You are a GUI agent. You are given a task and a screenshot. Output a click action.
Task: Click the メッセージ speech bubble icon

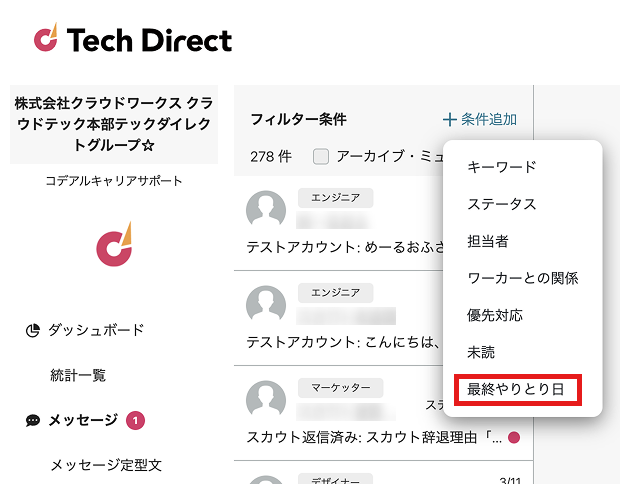[33, 420]
